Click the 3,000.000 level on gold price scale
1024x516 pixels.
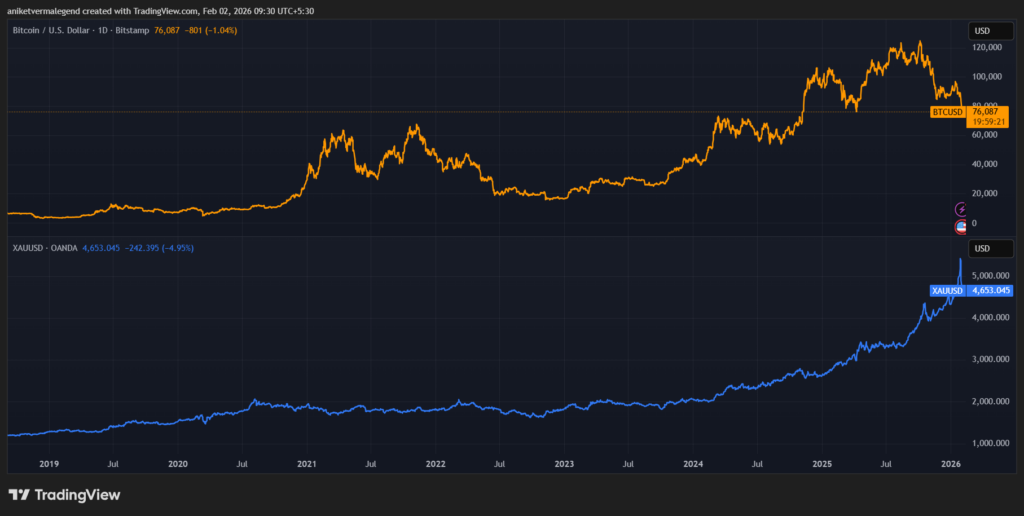coord(991,359)
